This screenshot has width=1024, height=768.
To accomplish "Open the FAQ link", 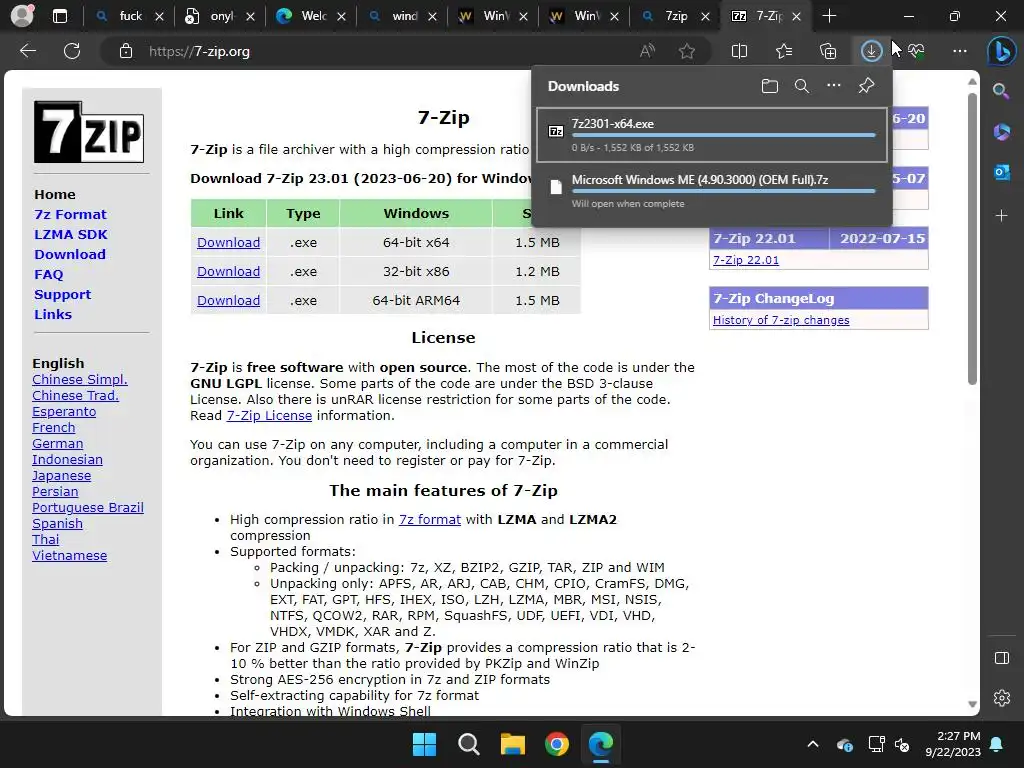I will point(48,274).
